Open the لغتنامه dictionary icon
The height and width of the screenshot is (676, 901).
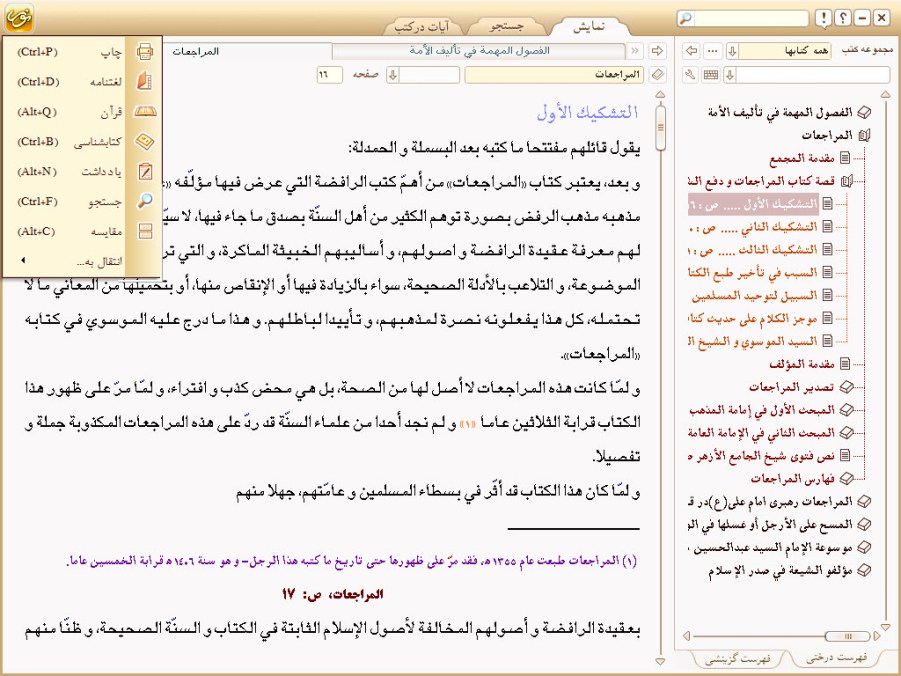tap(145, 82)
